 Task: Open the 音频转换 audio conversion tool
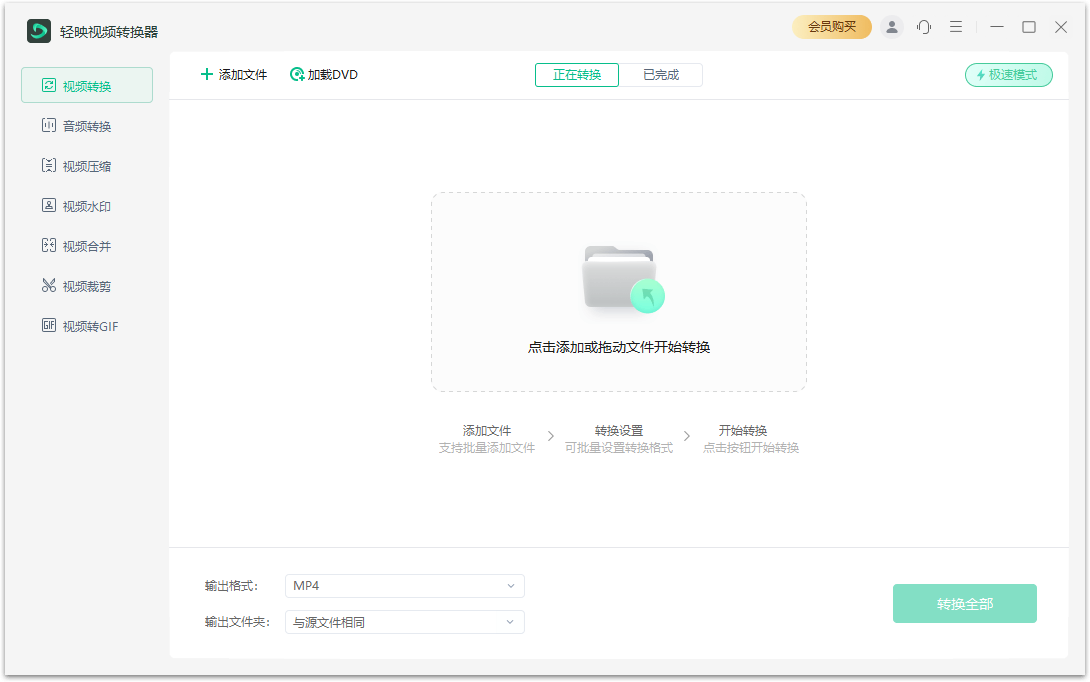[x=88, y=125]
